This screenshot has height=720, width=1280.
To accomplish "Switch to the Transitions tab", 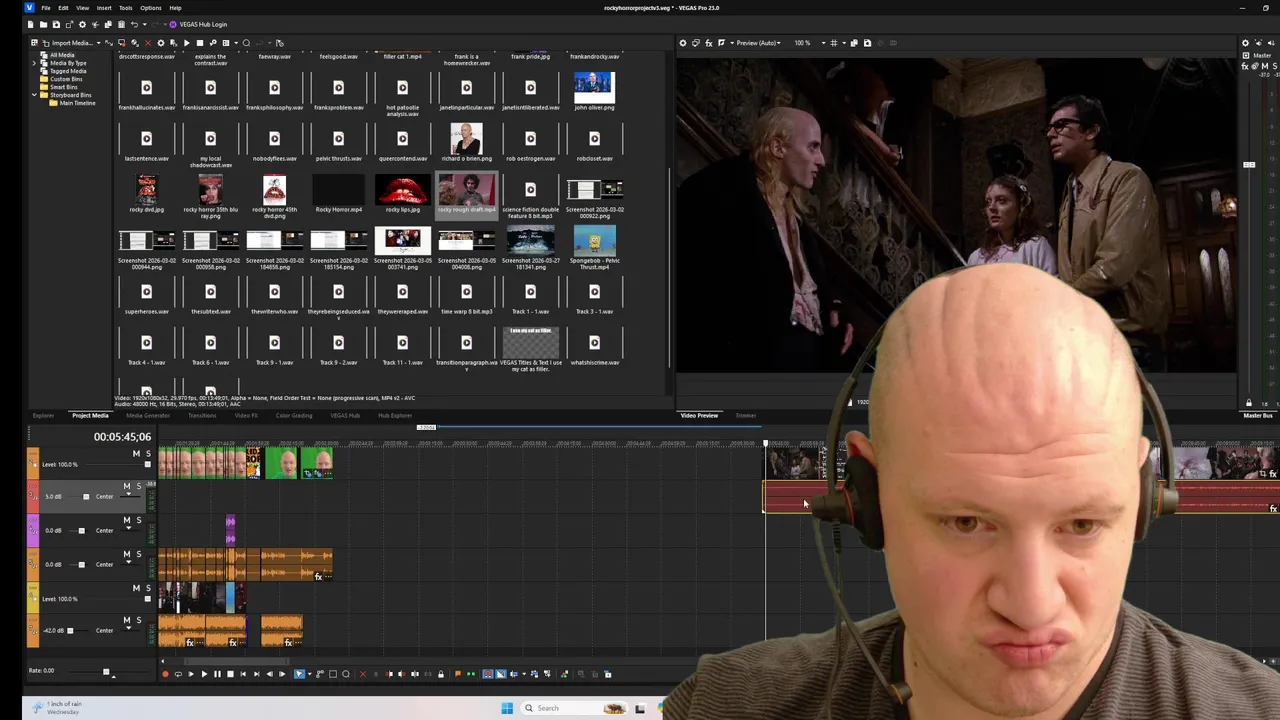I will coord(202,415).
